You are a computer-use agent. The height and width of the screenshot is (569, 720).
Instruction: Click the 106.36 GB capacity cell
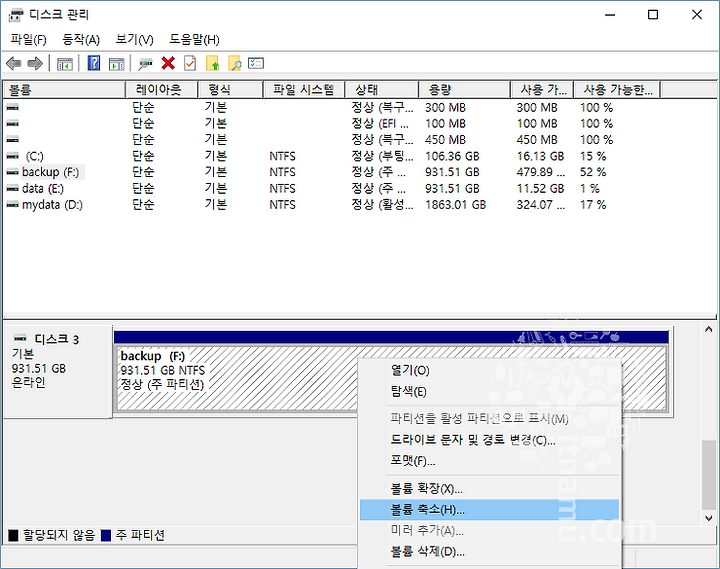pos(452,157)
